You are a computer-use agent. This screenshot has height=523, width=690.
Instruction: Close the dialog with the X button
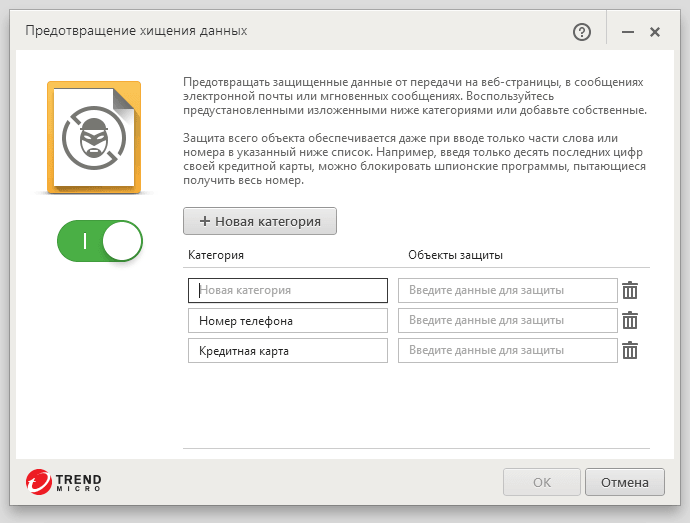click(x=655, y=32)
